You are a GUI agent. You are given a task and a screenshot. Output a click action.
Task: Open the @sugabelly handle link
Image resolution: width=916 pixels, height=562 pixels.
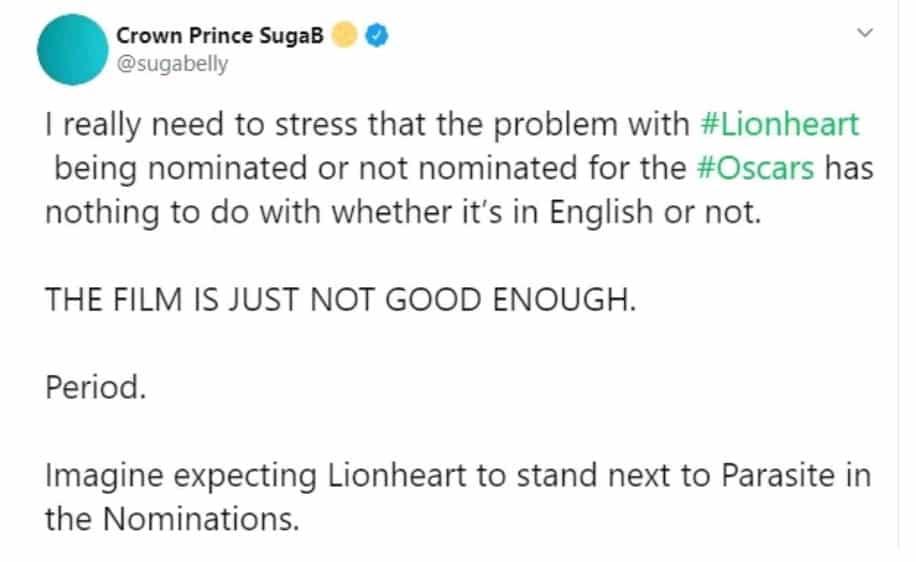pyautogui.click(x=172, y=64)
